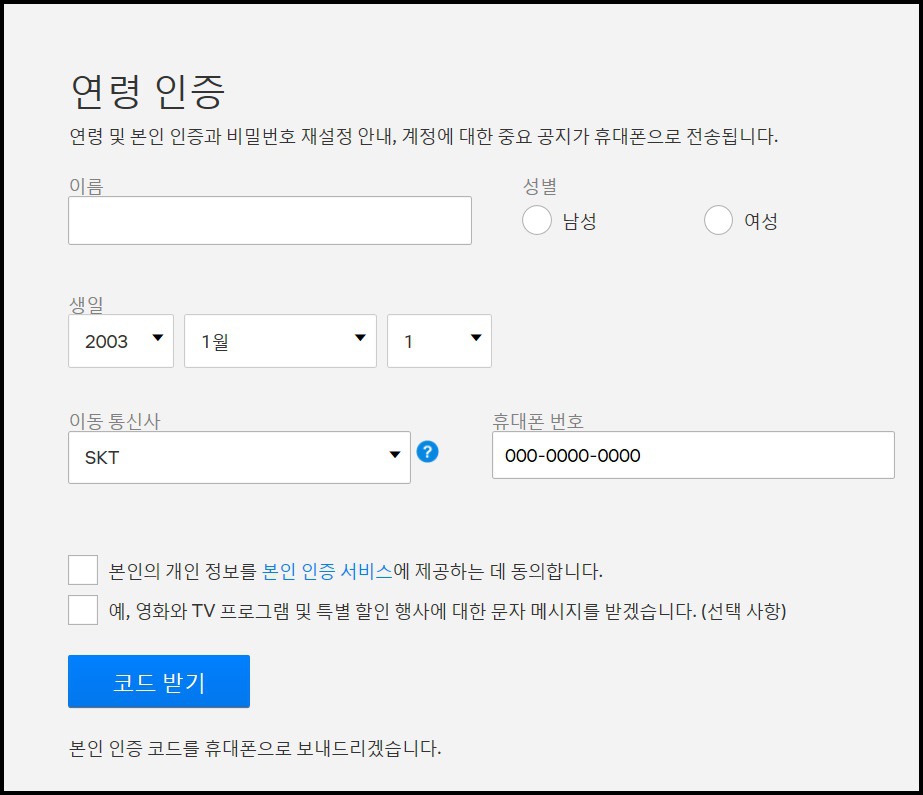
Task: Click the 이동 통신사 label
Action: pos(115,421)
